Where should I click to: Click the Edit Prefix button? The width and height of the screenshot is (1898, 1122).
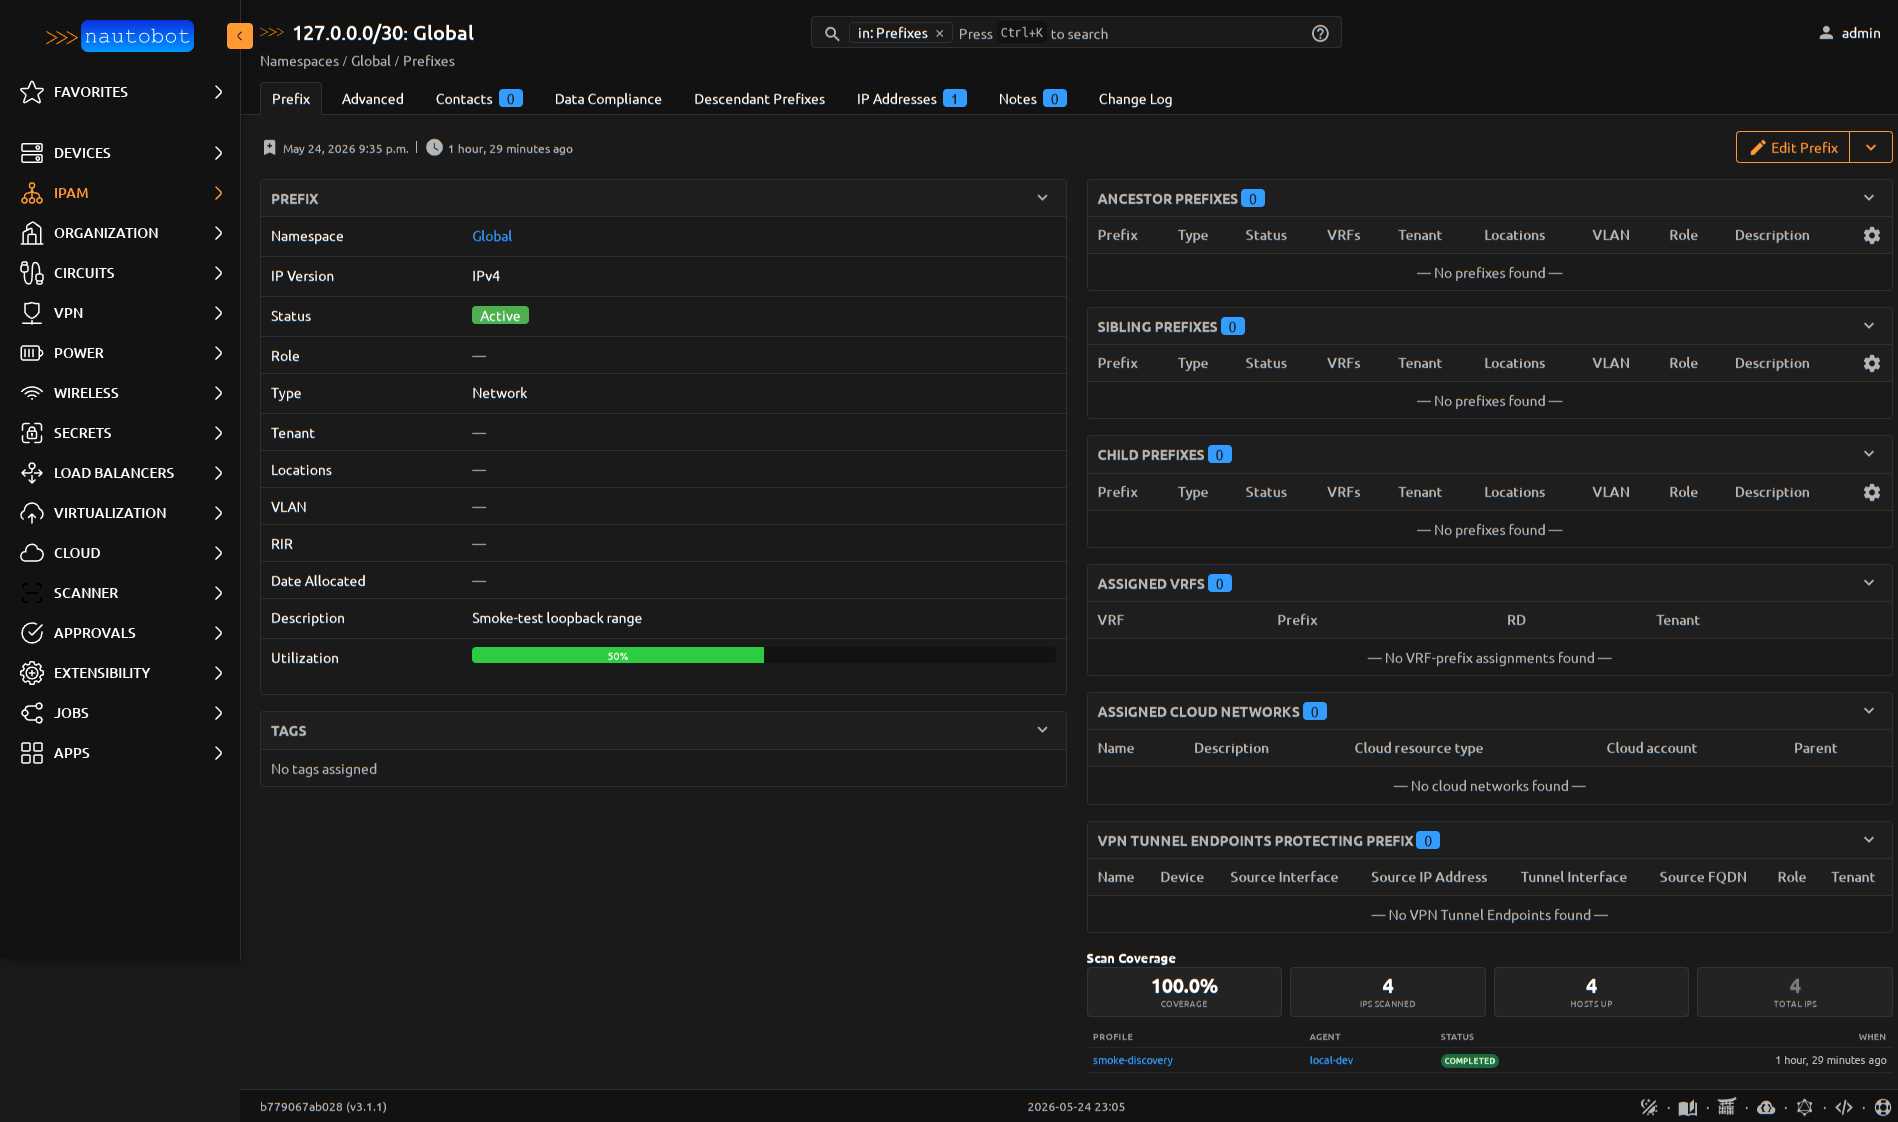(x=1793, y=147)
